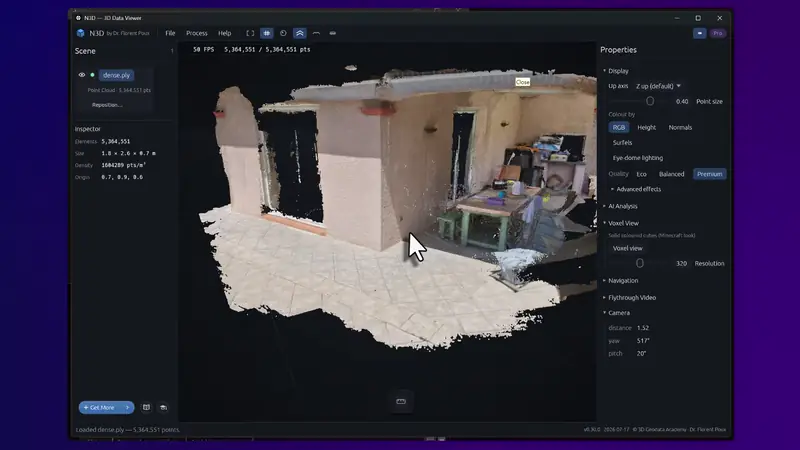This screenshot has width=800, height=450.
Task: Expand the Flythrough Video section
Action: [x=629, y=297]
